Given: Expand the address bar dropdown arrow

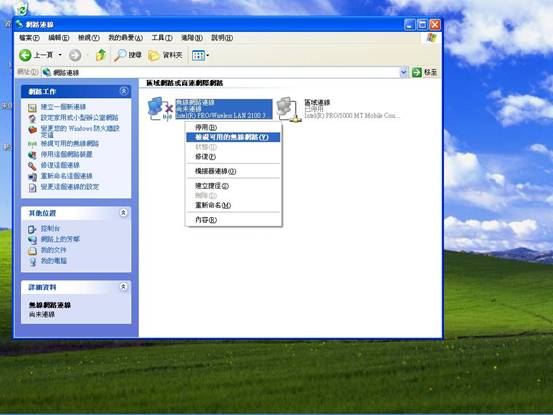Looking at the screenshot, I should tap(404, 72).
